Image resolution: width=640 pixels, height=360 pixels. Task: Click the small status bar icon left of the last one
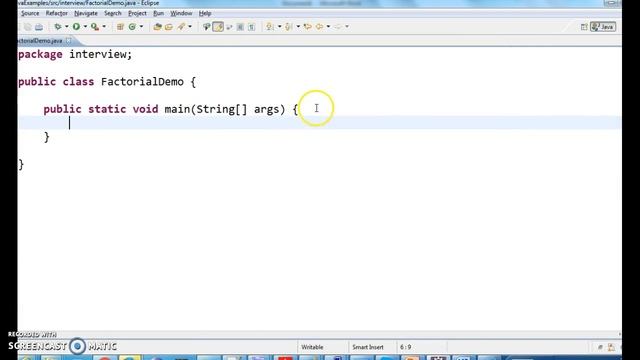click(x=600, y=347)
